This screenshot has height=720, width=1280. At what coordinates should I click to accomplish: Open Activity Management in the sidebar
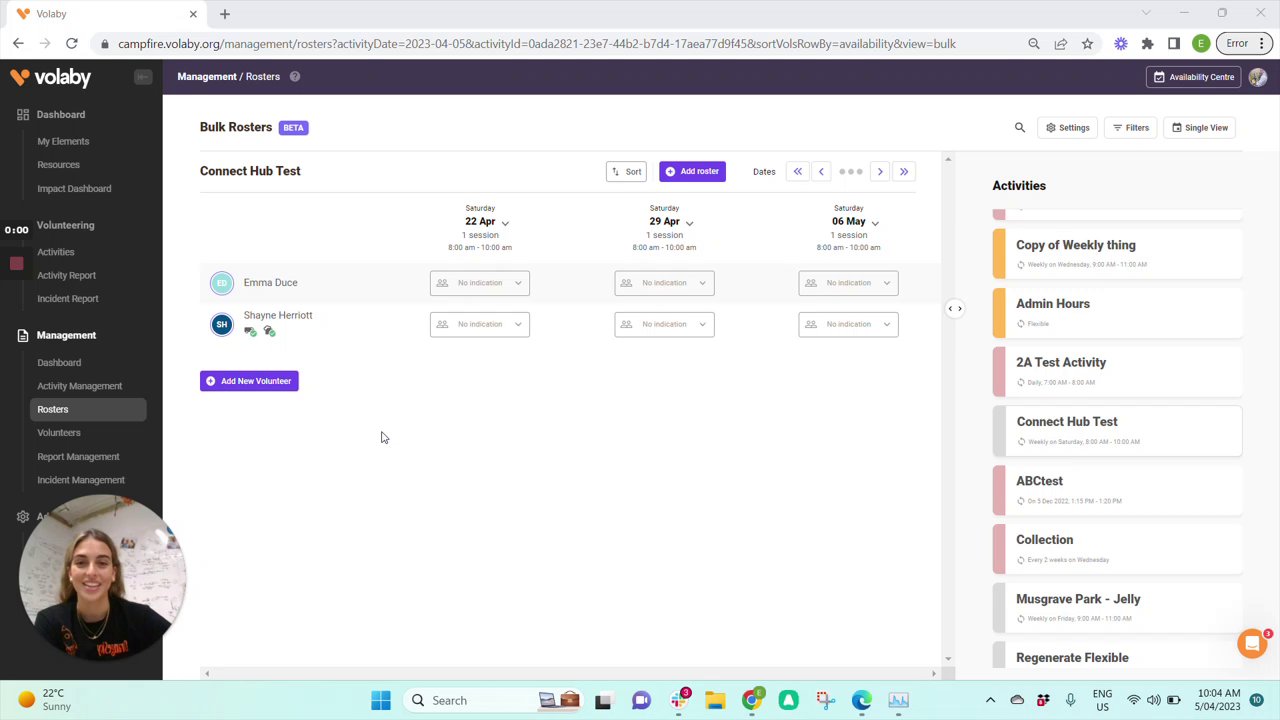click(79, 386)
